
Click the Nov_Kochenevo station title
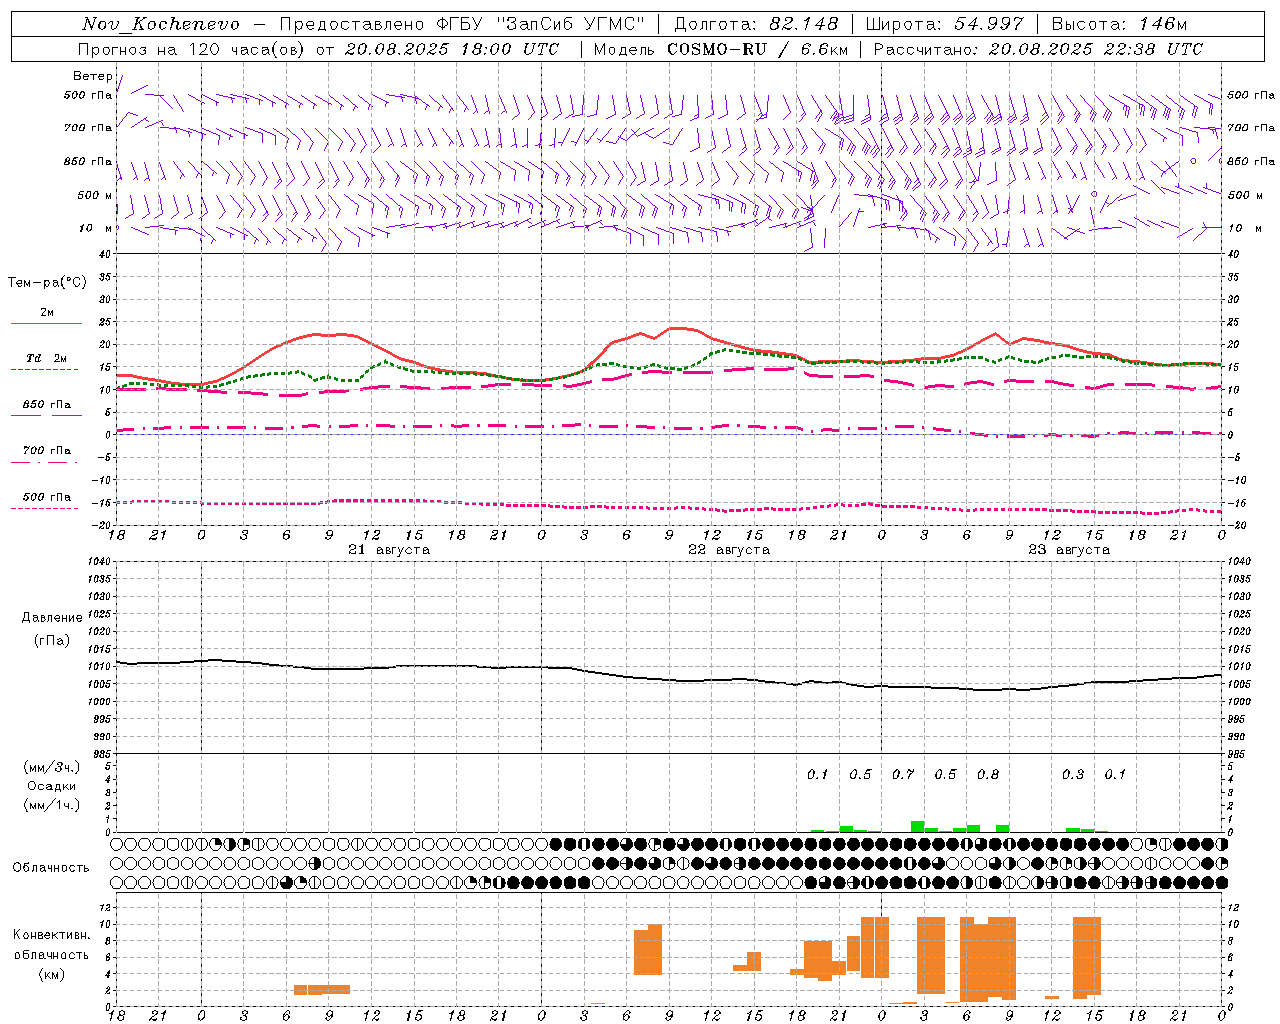click(161, 24)
